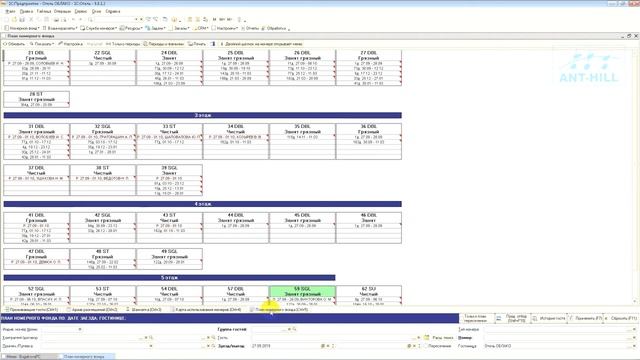Switch to Проживающие гости (Ctrl+1) tab
Screen dimensions: 640x360
[x=31, y=310]
